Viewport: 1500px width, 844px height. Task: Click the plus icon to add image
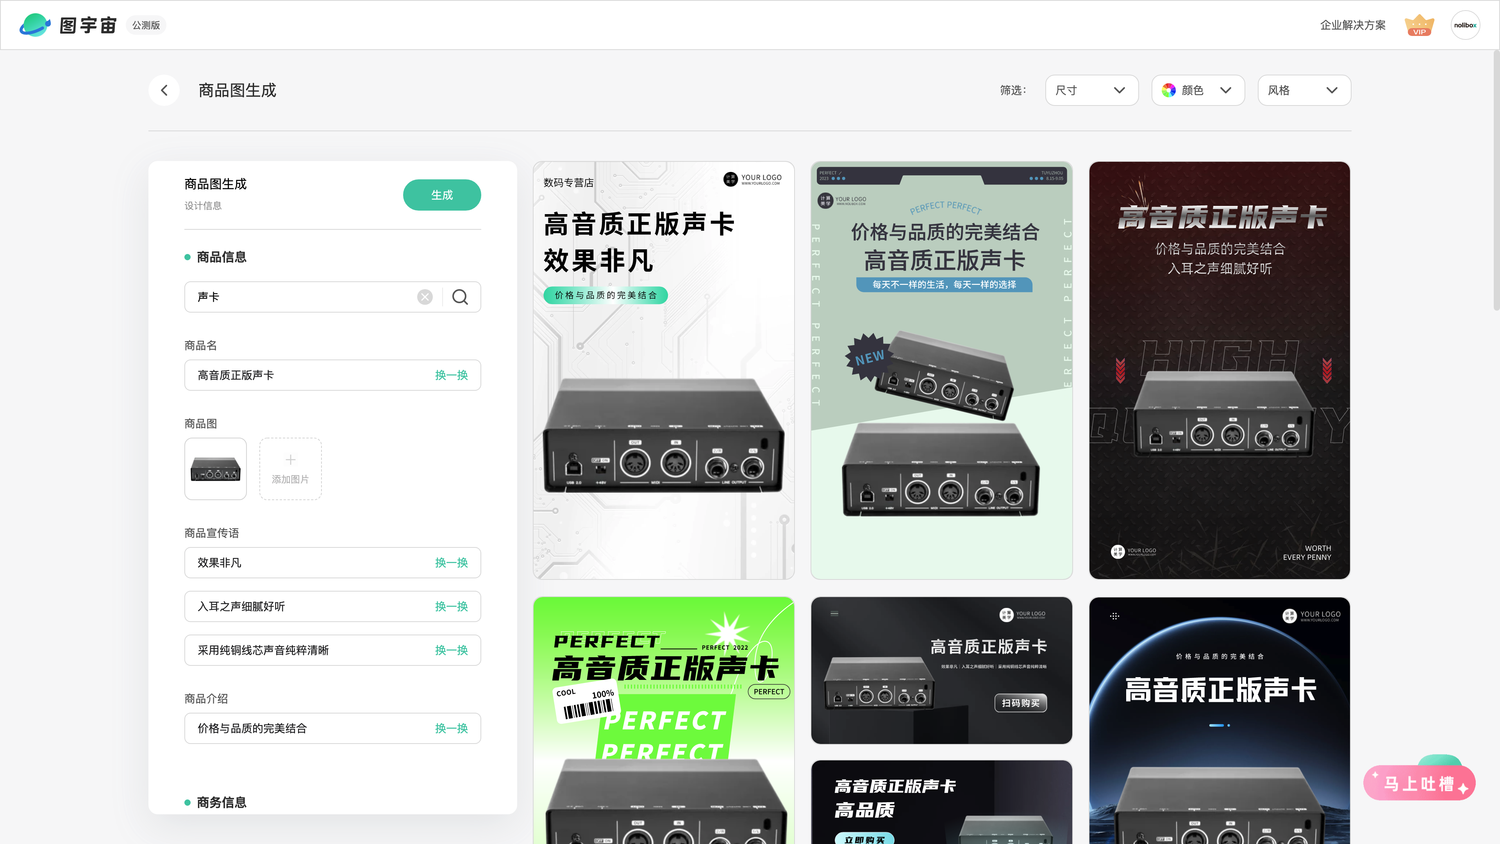point(290,460)
